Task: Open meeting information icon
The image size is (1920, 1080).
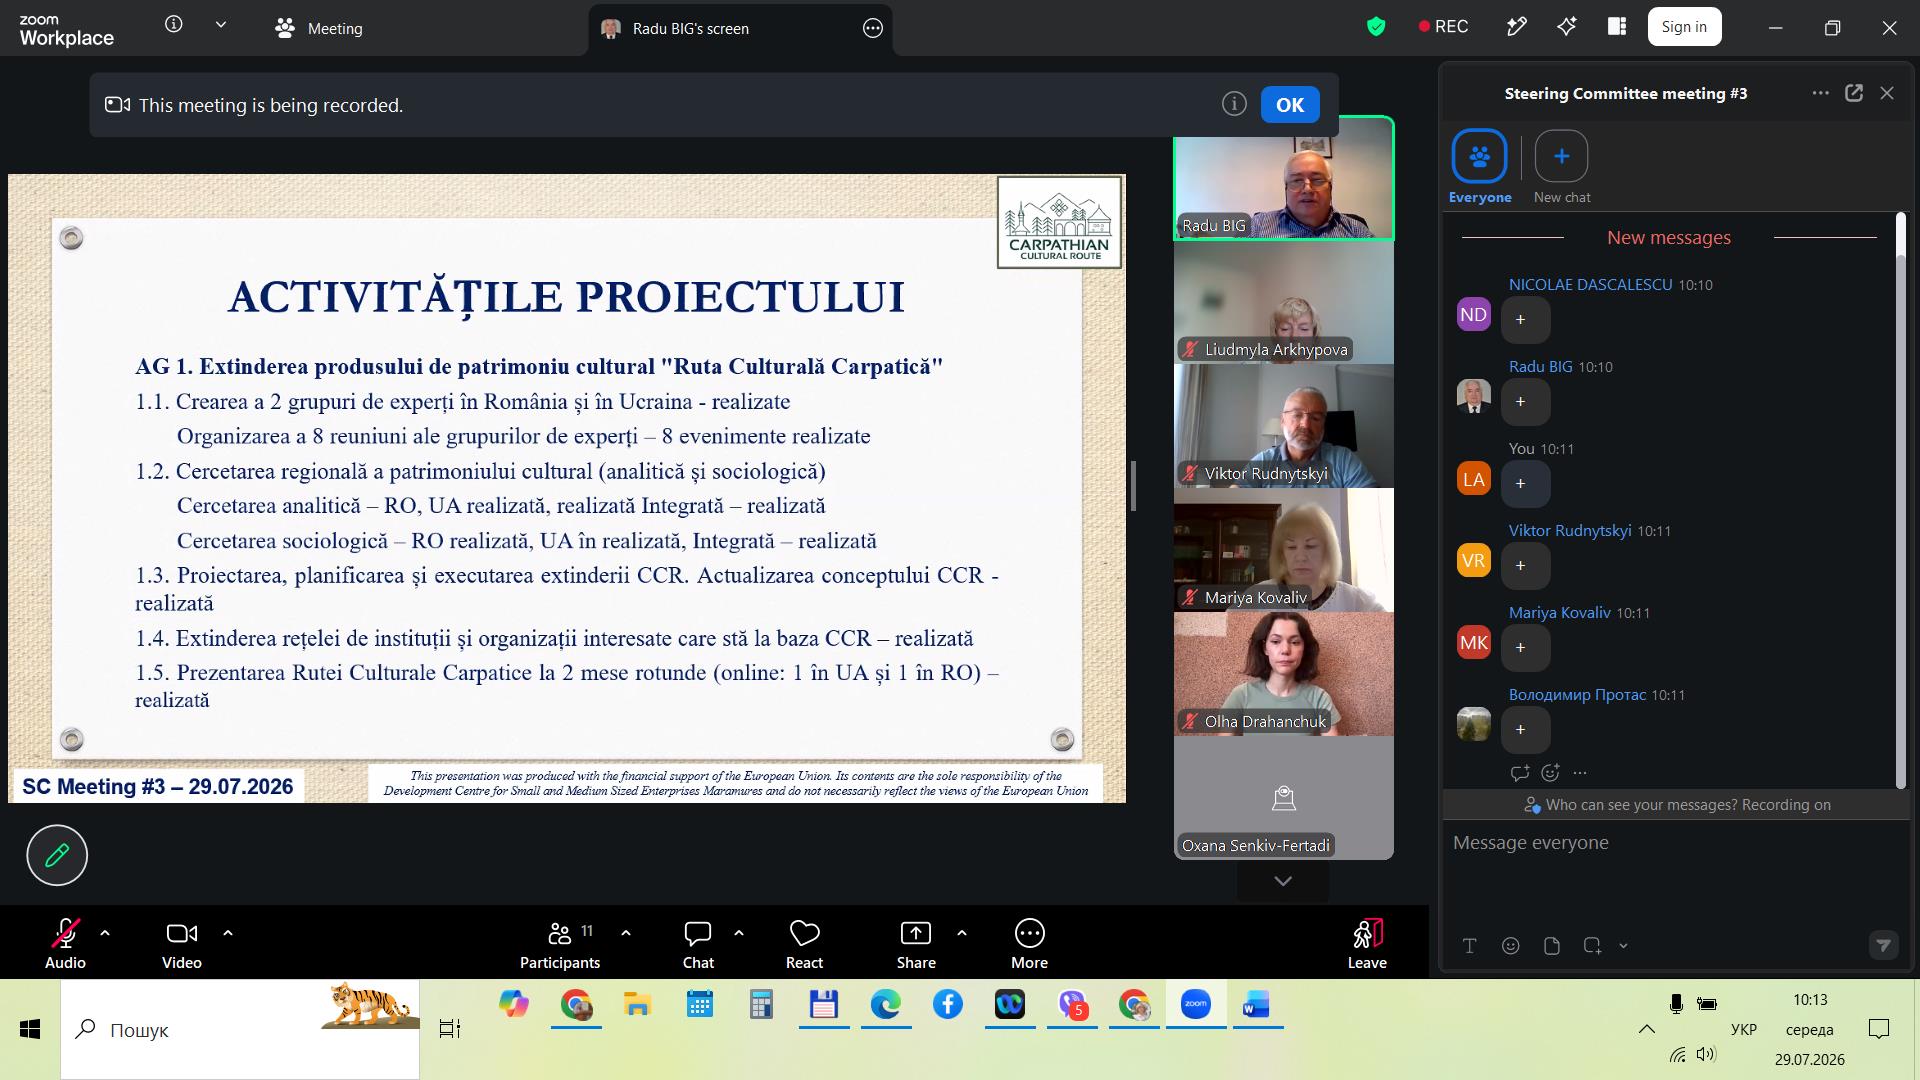Action: click(x=174, y=25)
